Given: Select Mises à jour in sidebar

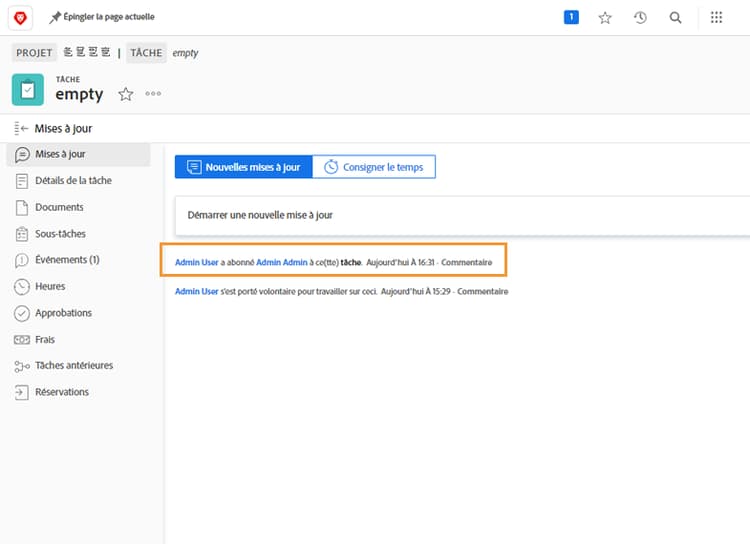Looking at the screenshot, I should coord(78,155).
